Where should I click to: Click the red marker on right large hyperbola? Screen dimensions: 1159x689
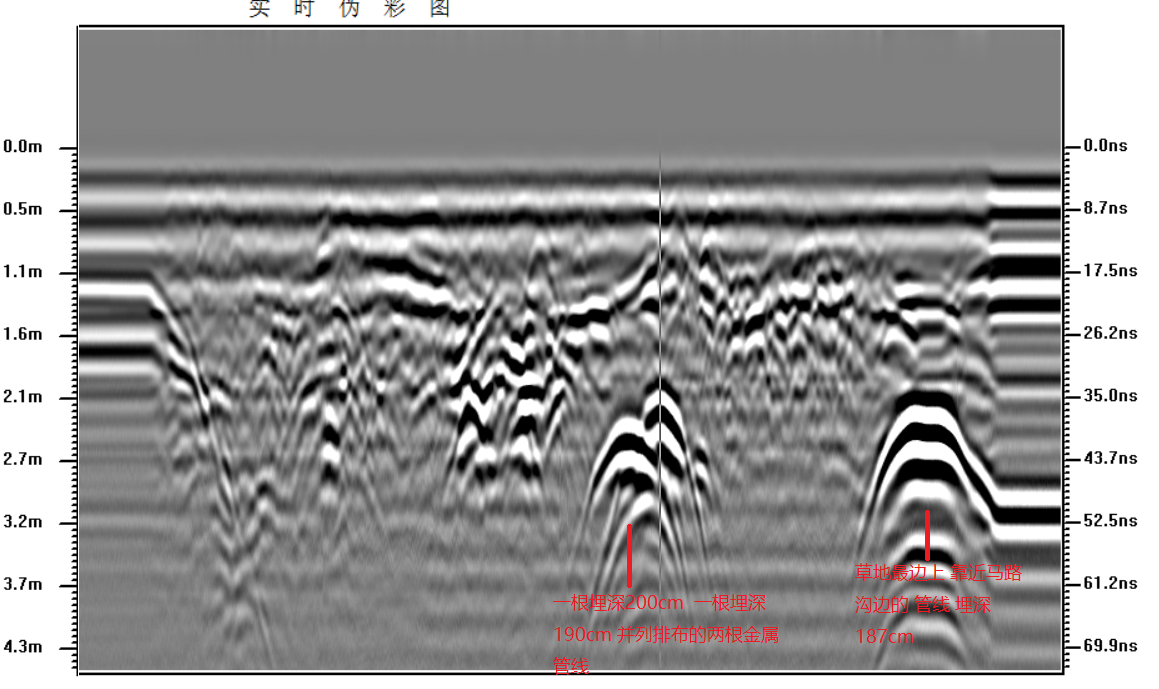point(927,535)
